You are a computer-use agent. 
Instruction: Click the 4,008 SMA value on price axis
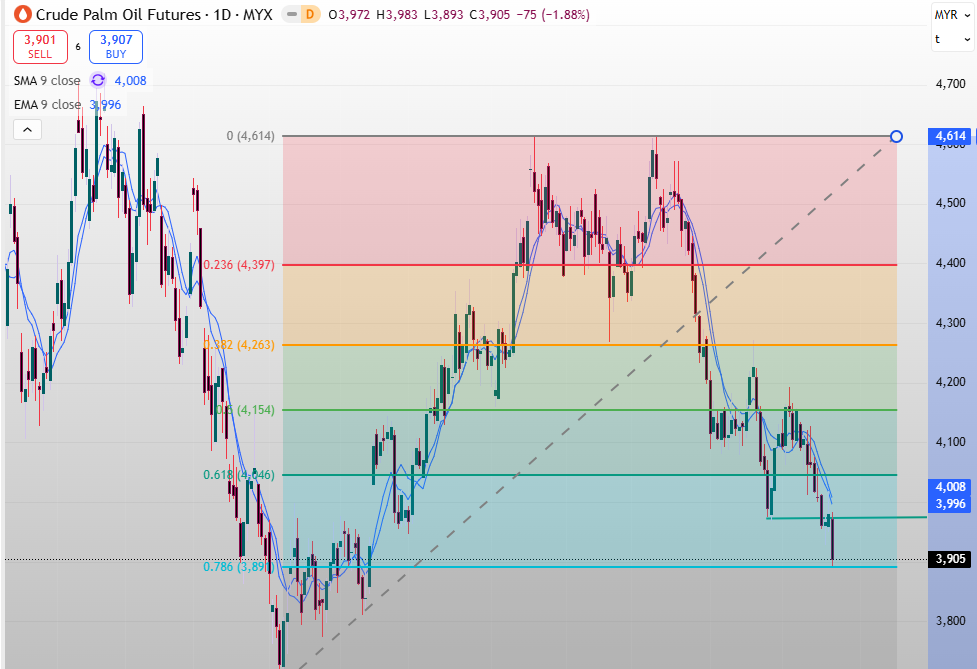[949, 487]
